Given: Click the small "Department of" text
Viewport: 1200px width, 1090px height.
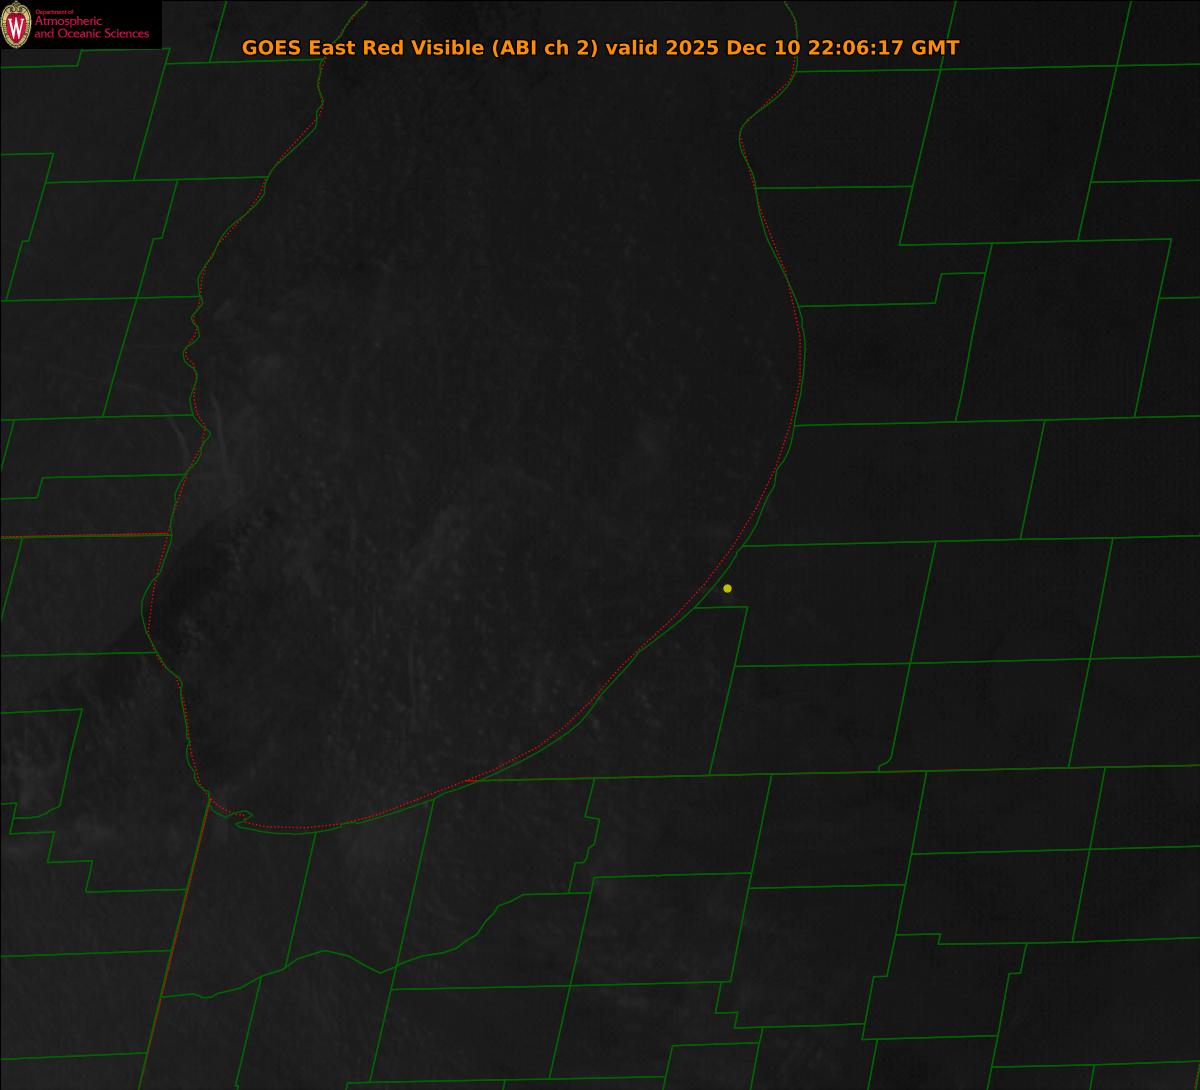Looking at the screenshot, I should point(55,11).
